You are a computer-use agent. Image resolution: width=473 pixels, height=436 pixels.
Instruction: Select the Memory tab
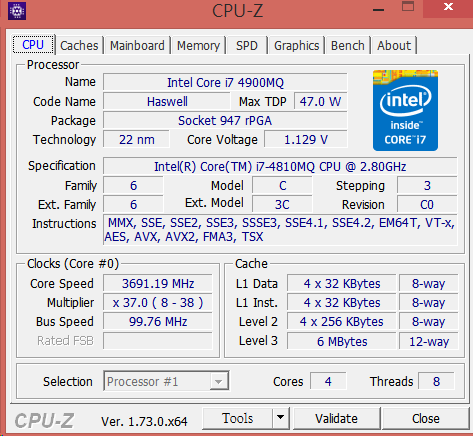[x=198, y=45]
